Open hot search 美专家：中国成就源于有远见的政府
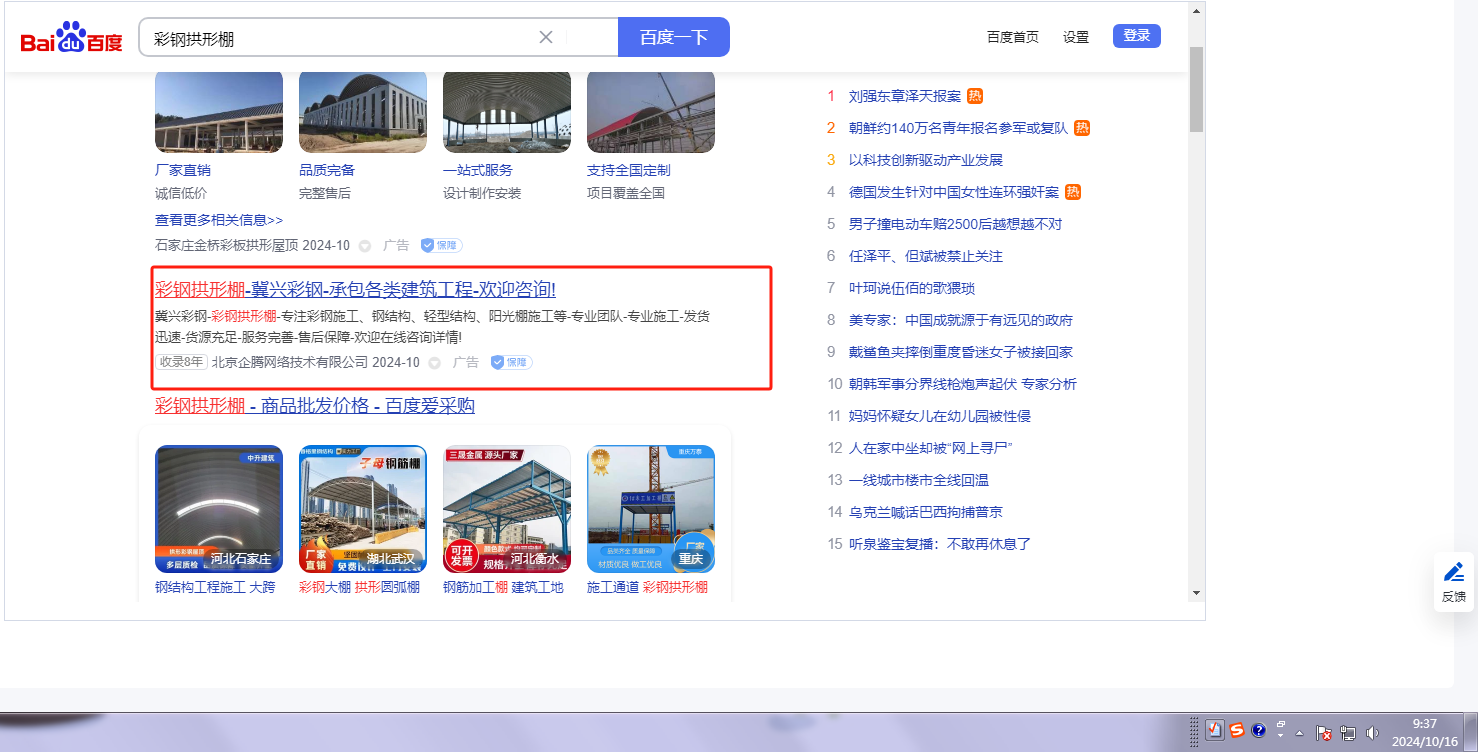Screen dimensions: 1478x752 tap(961, 320)
